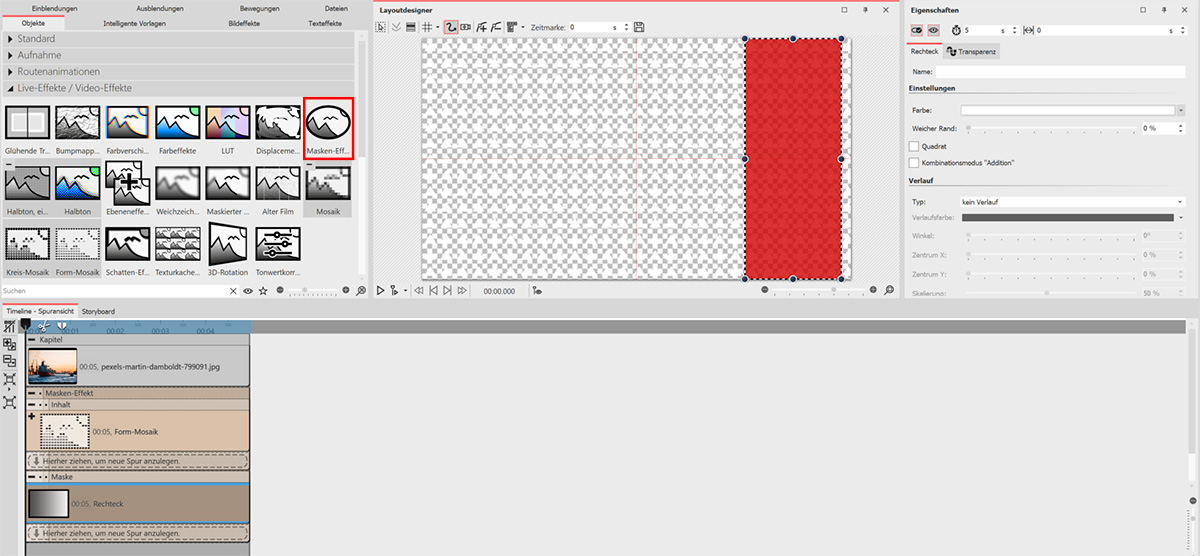The image size is (1200, 556).
Task: Toggle the grid display in Layoutdesigner toolbar
Action: coord(426,27)
